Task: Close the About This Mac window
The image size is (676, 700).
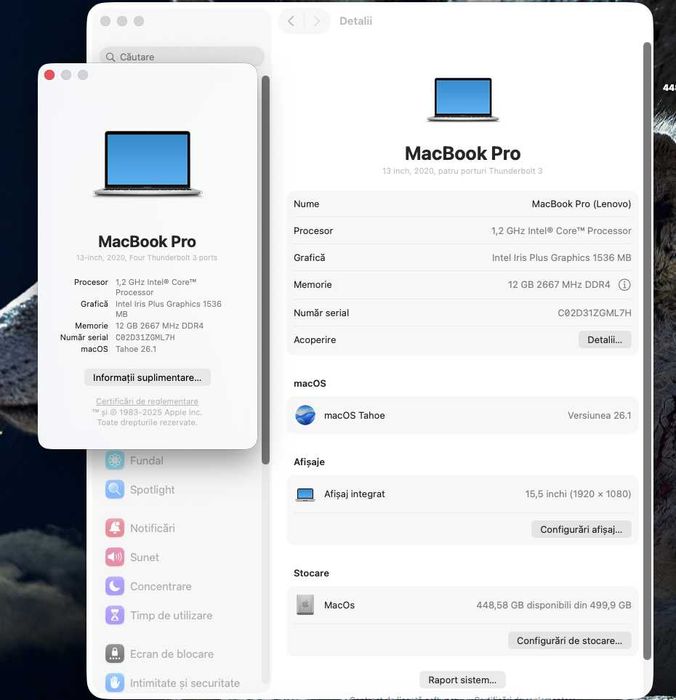Action: coord(50,75)
